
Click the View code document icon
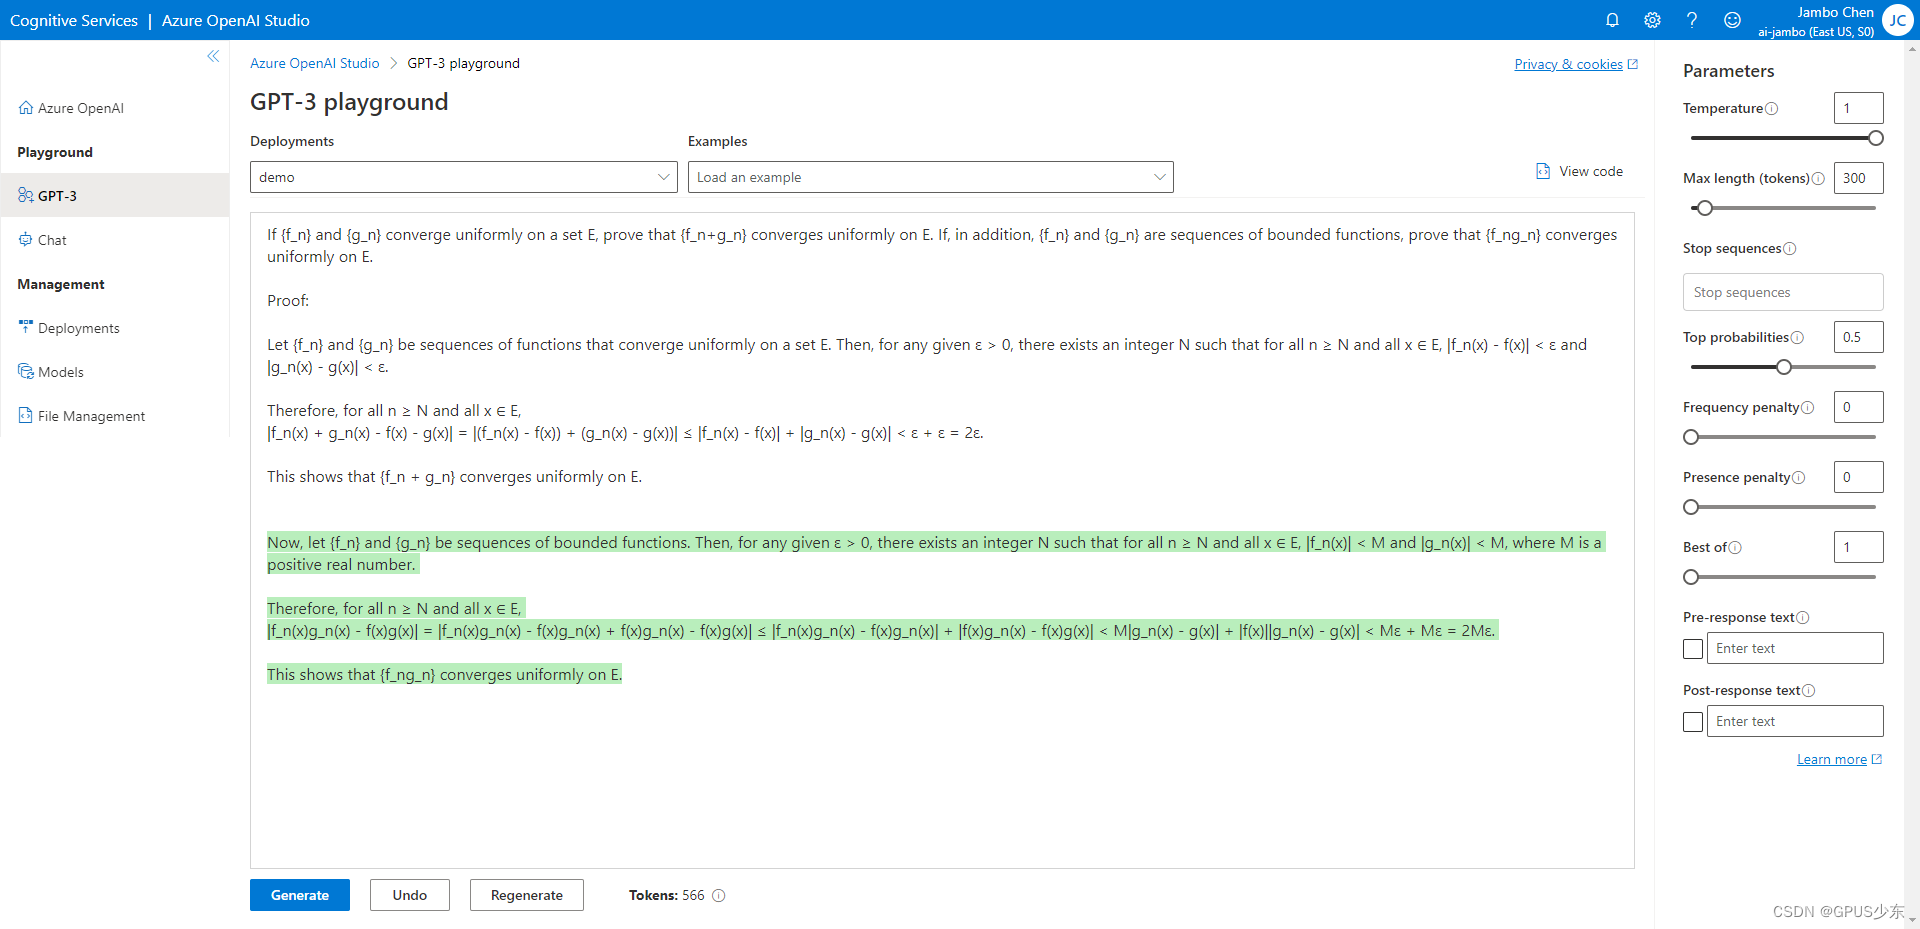(x=1543, y=171)
